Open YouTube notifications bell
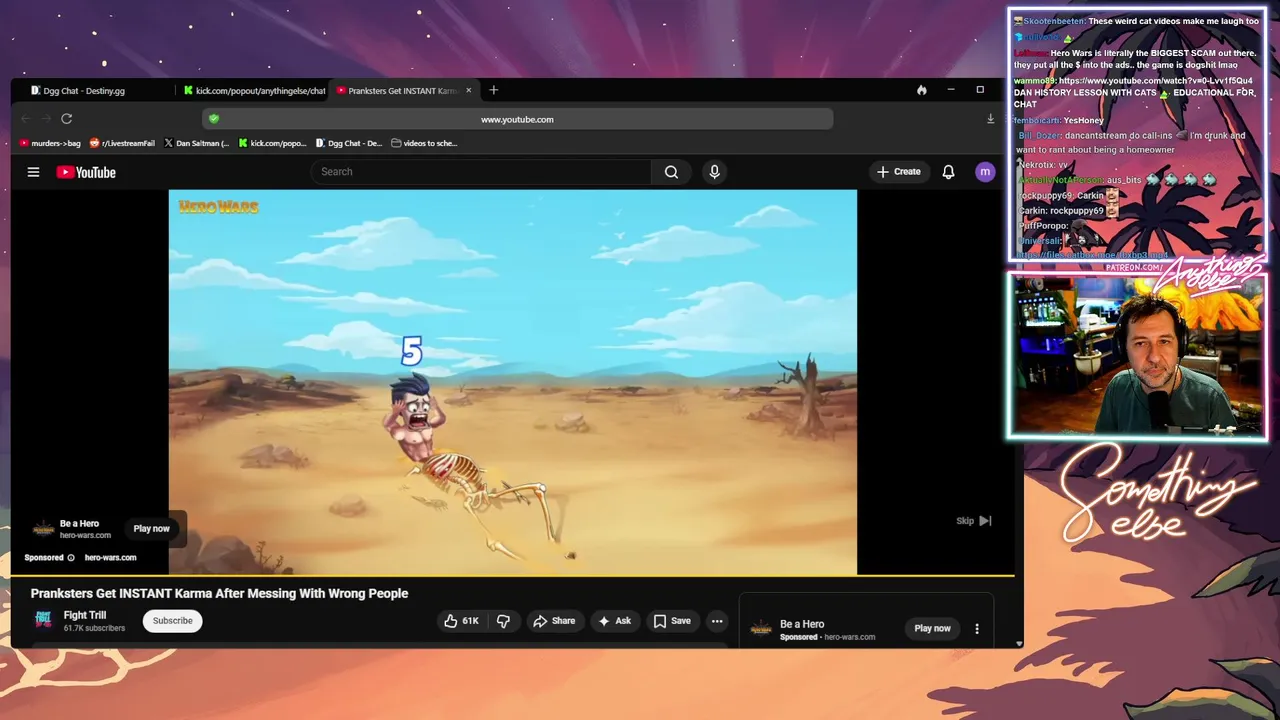The height and width of the screenshot is (720, 1280). coord(948,172)
